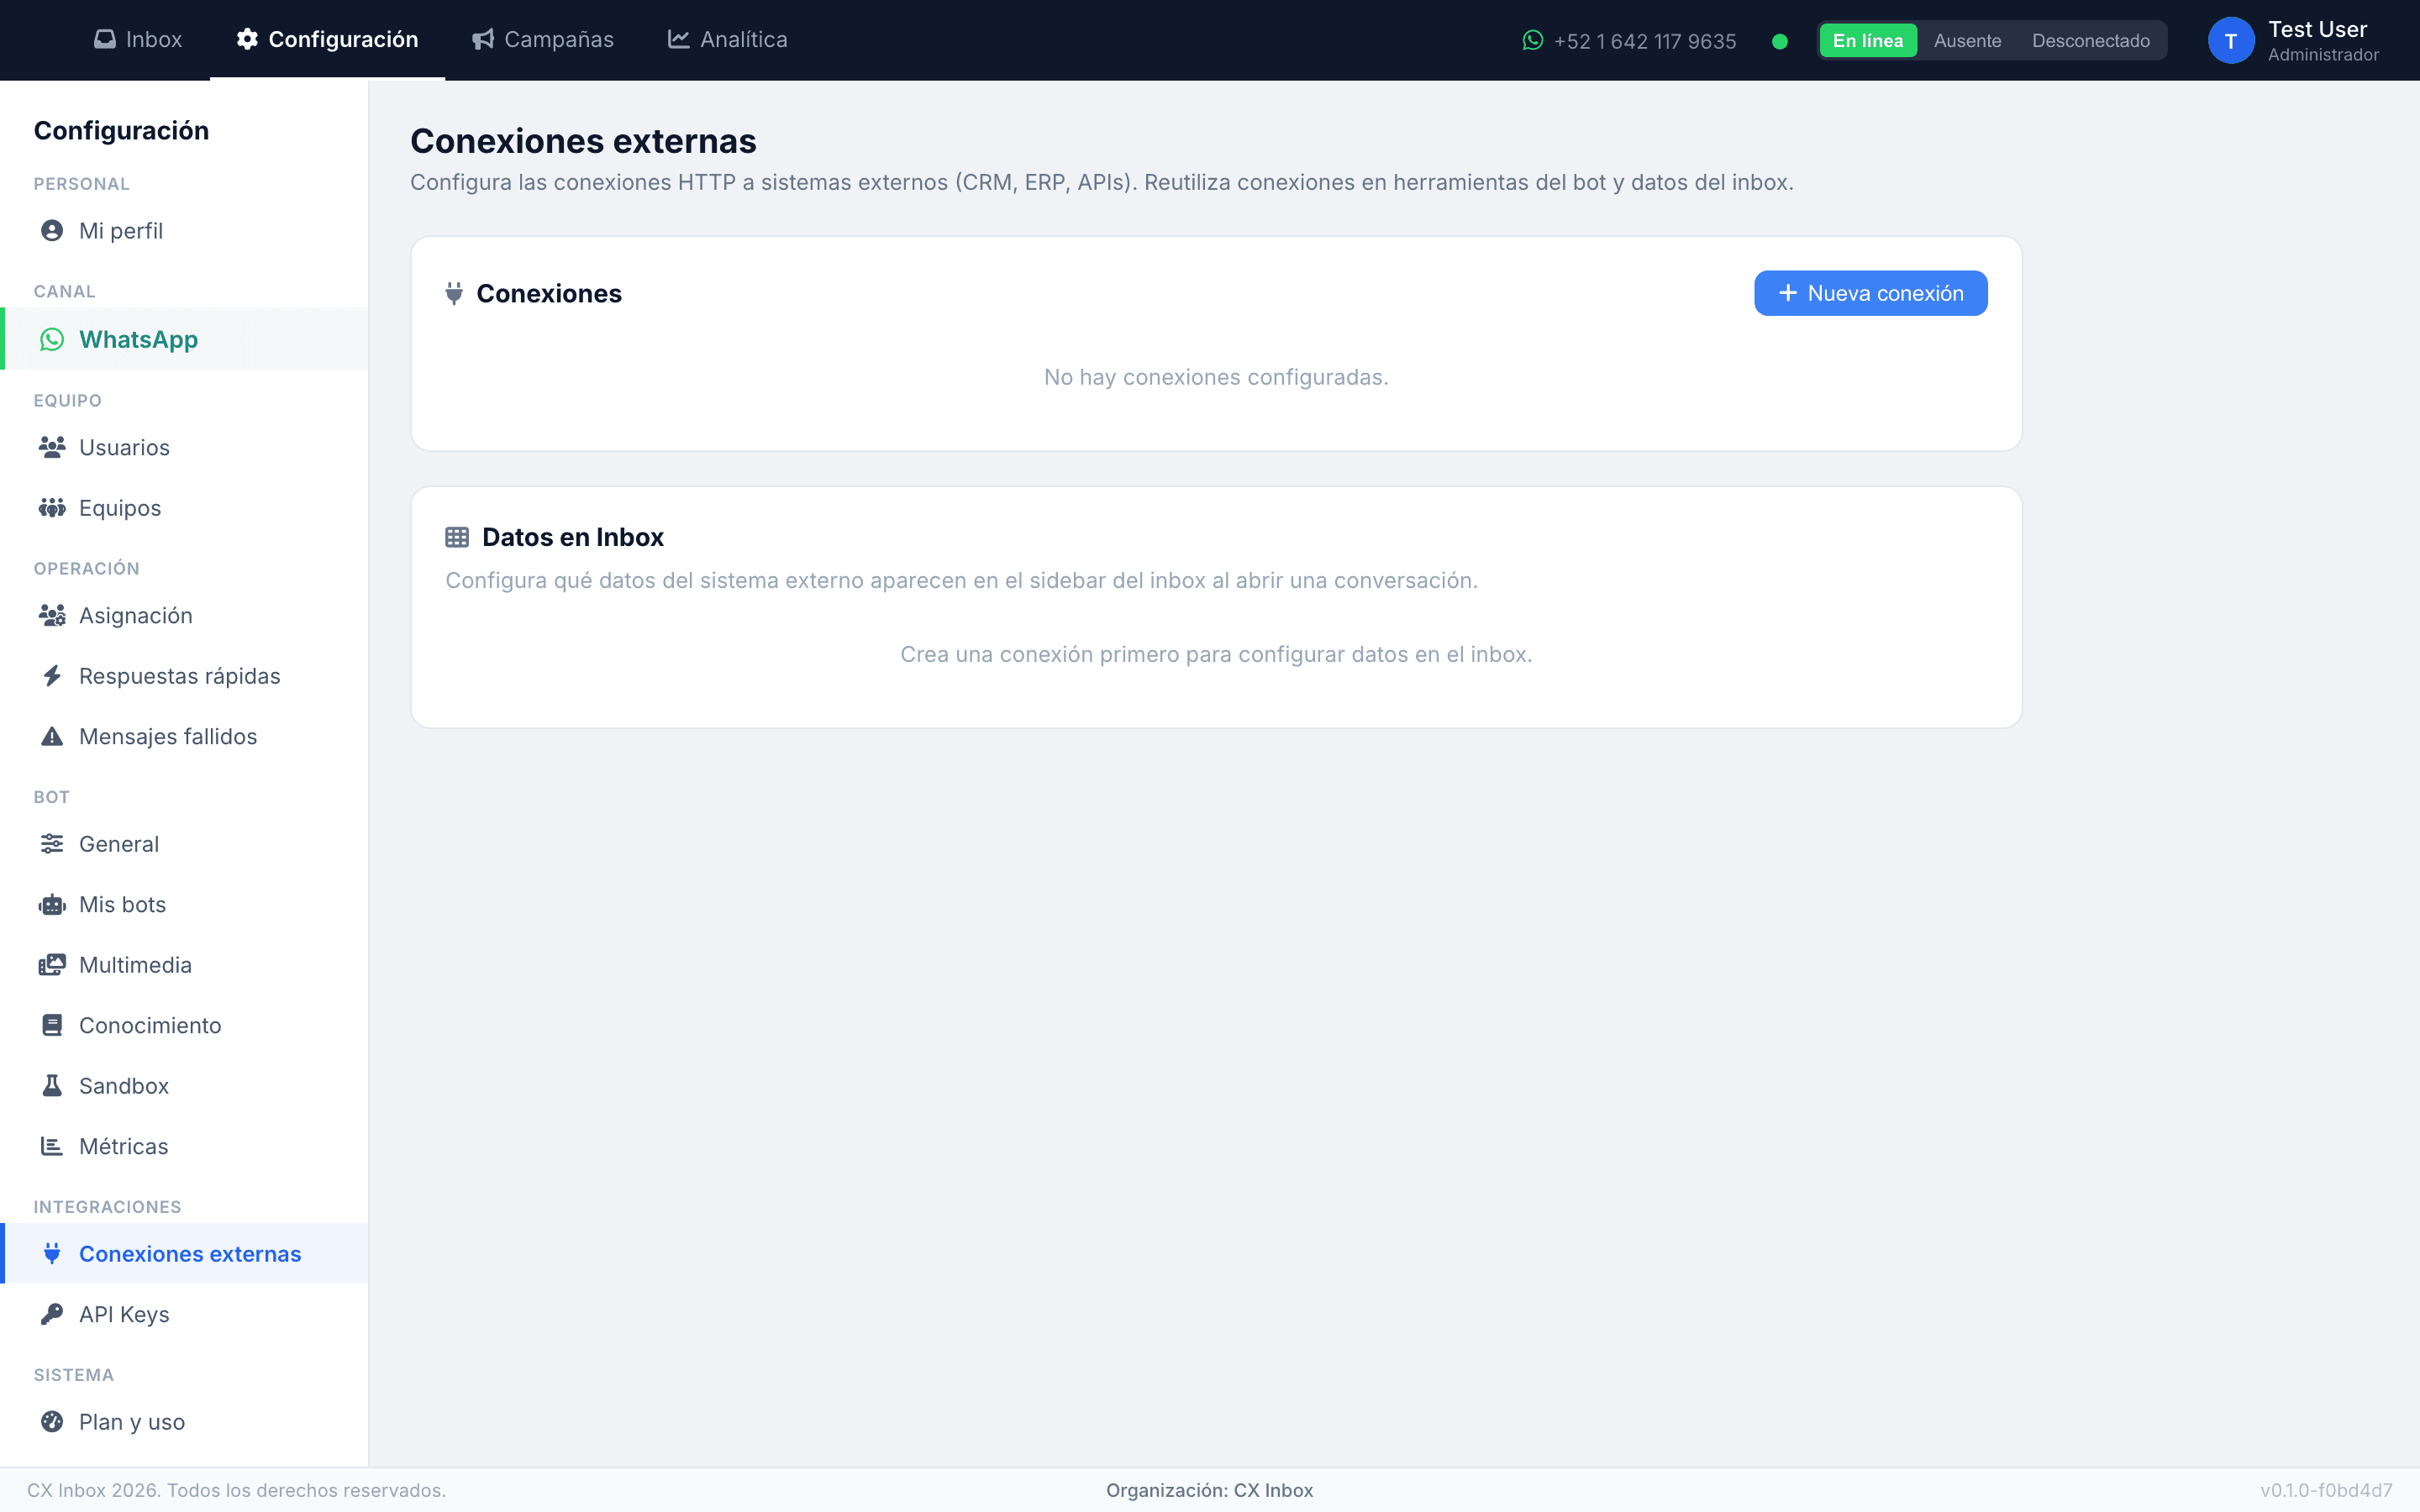Image resolution: width=2420 pixels, height=1512 pixels.
Task: Click 'Crea una conexión primero' message
Action: point(1216,655)
